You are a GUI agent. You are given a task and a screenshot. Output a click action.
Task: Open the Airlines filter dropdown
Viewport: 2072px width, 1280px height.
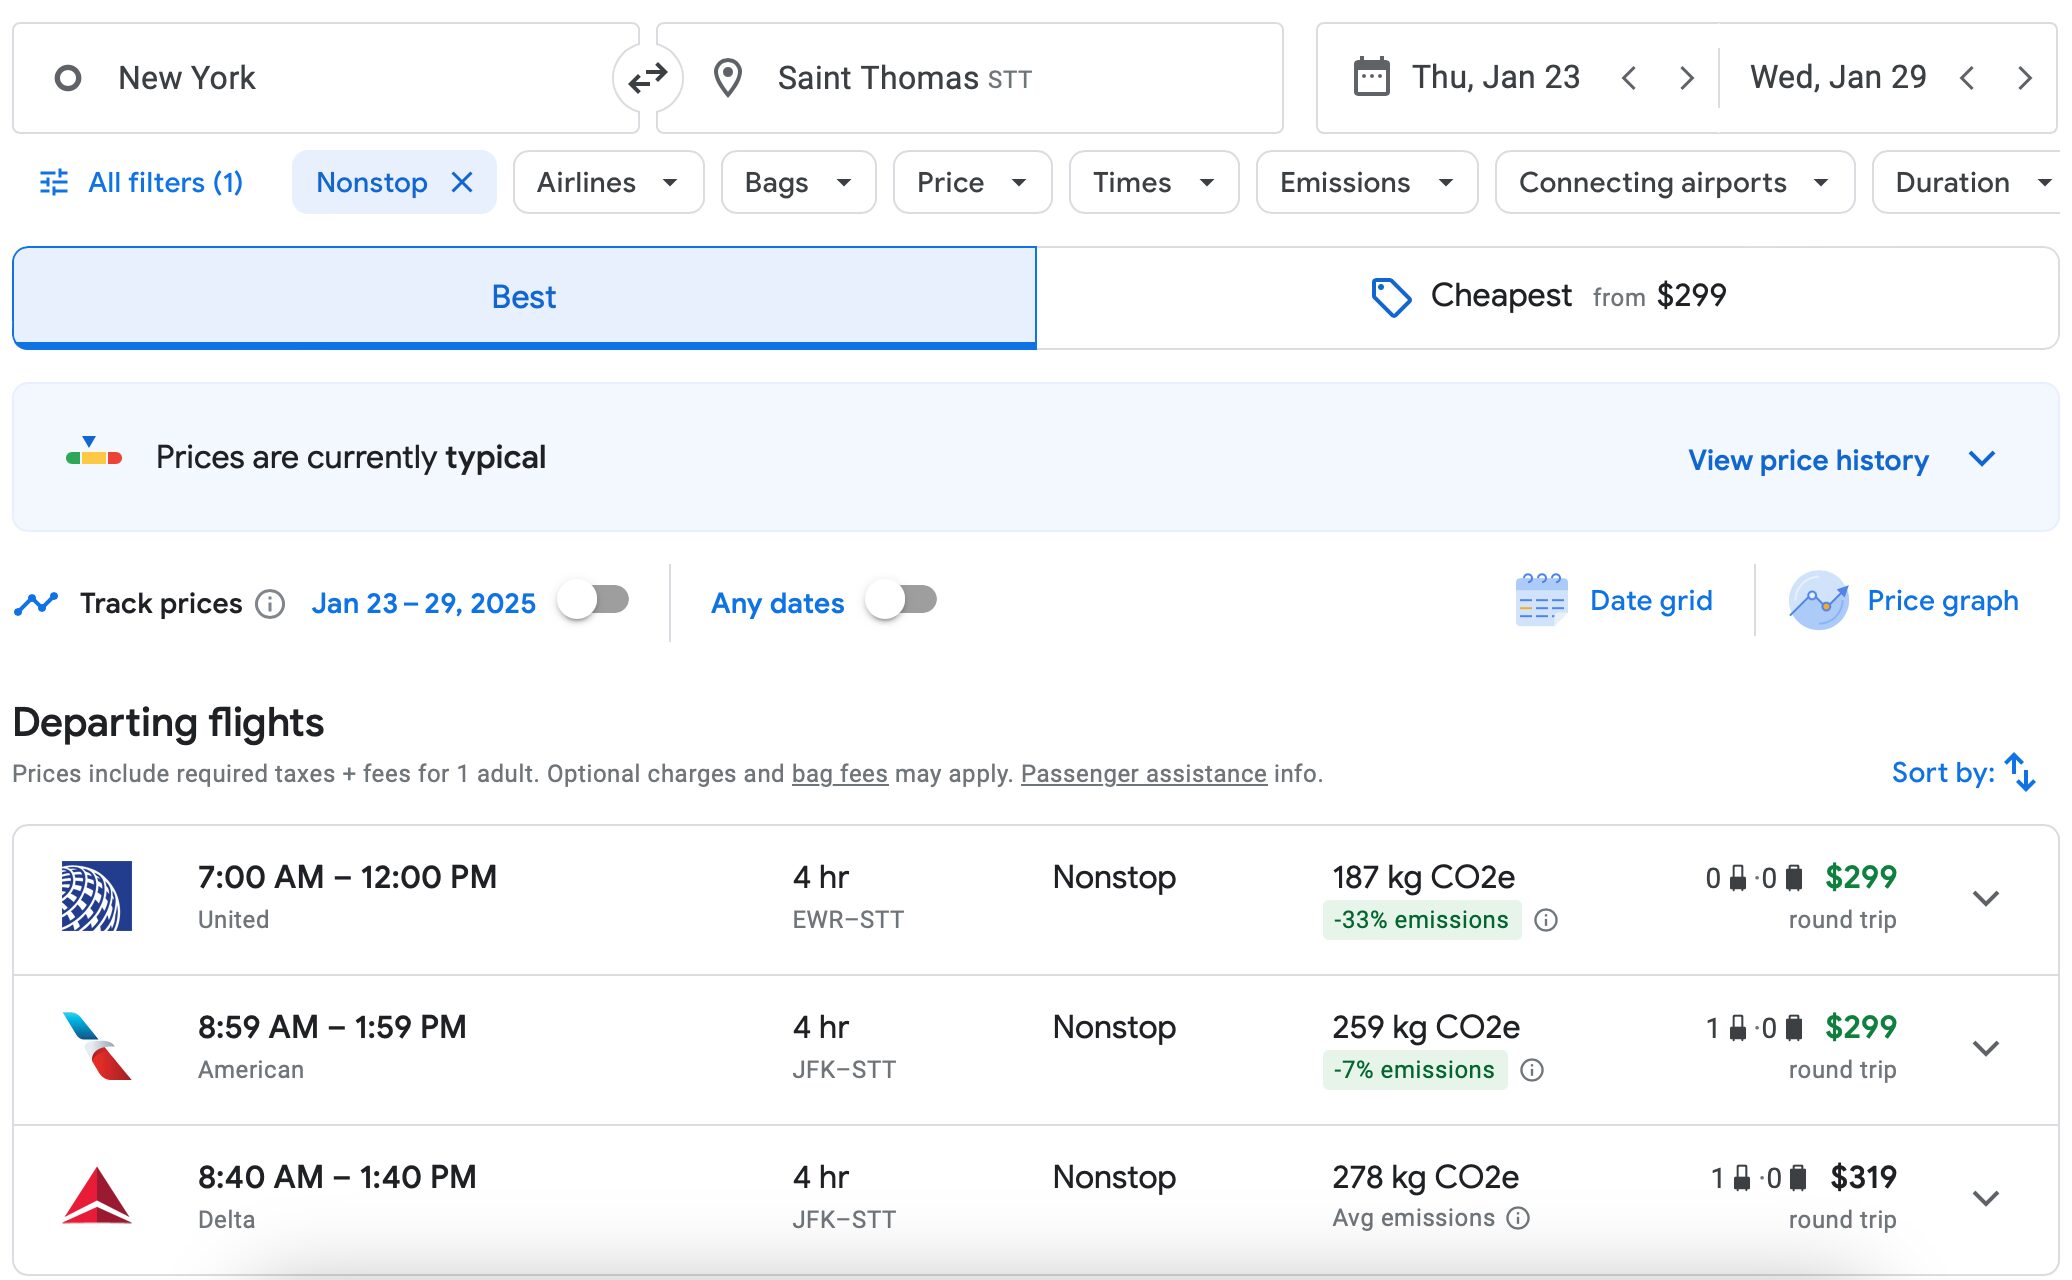607,182
